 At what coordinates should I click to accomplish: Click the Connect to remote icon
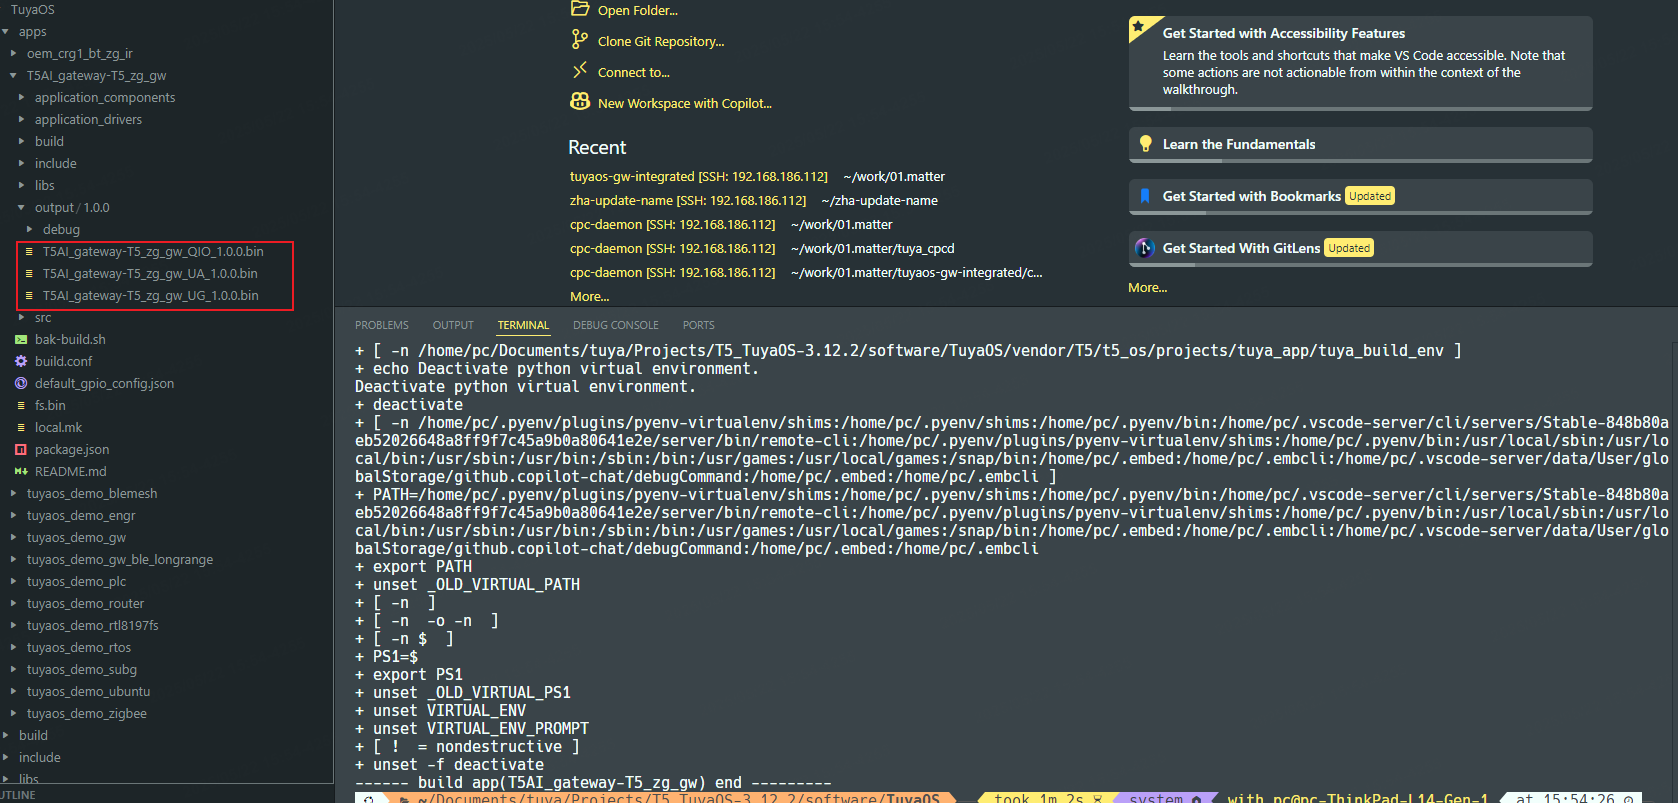point(580,71)
